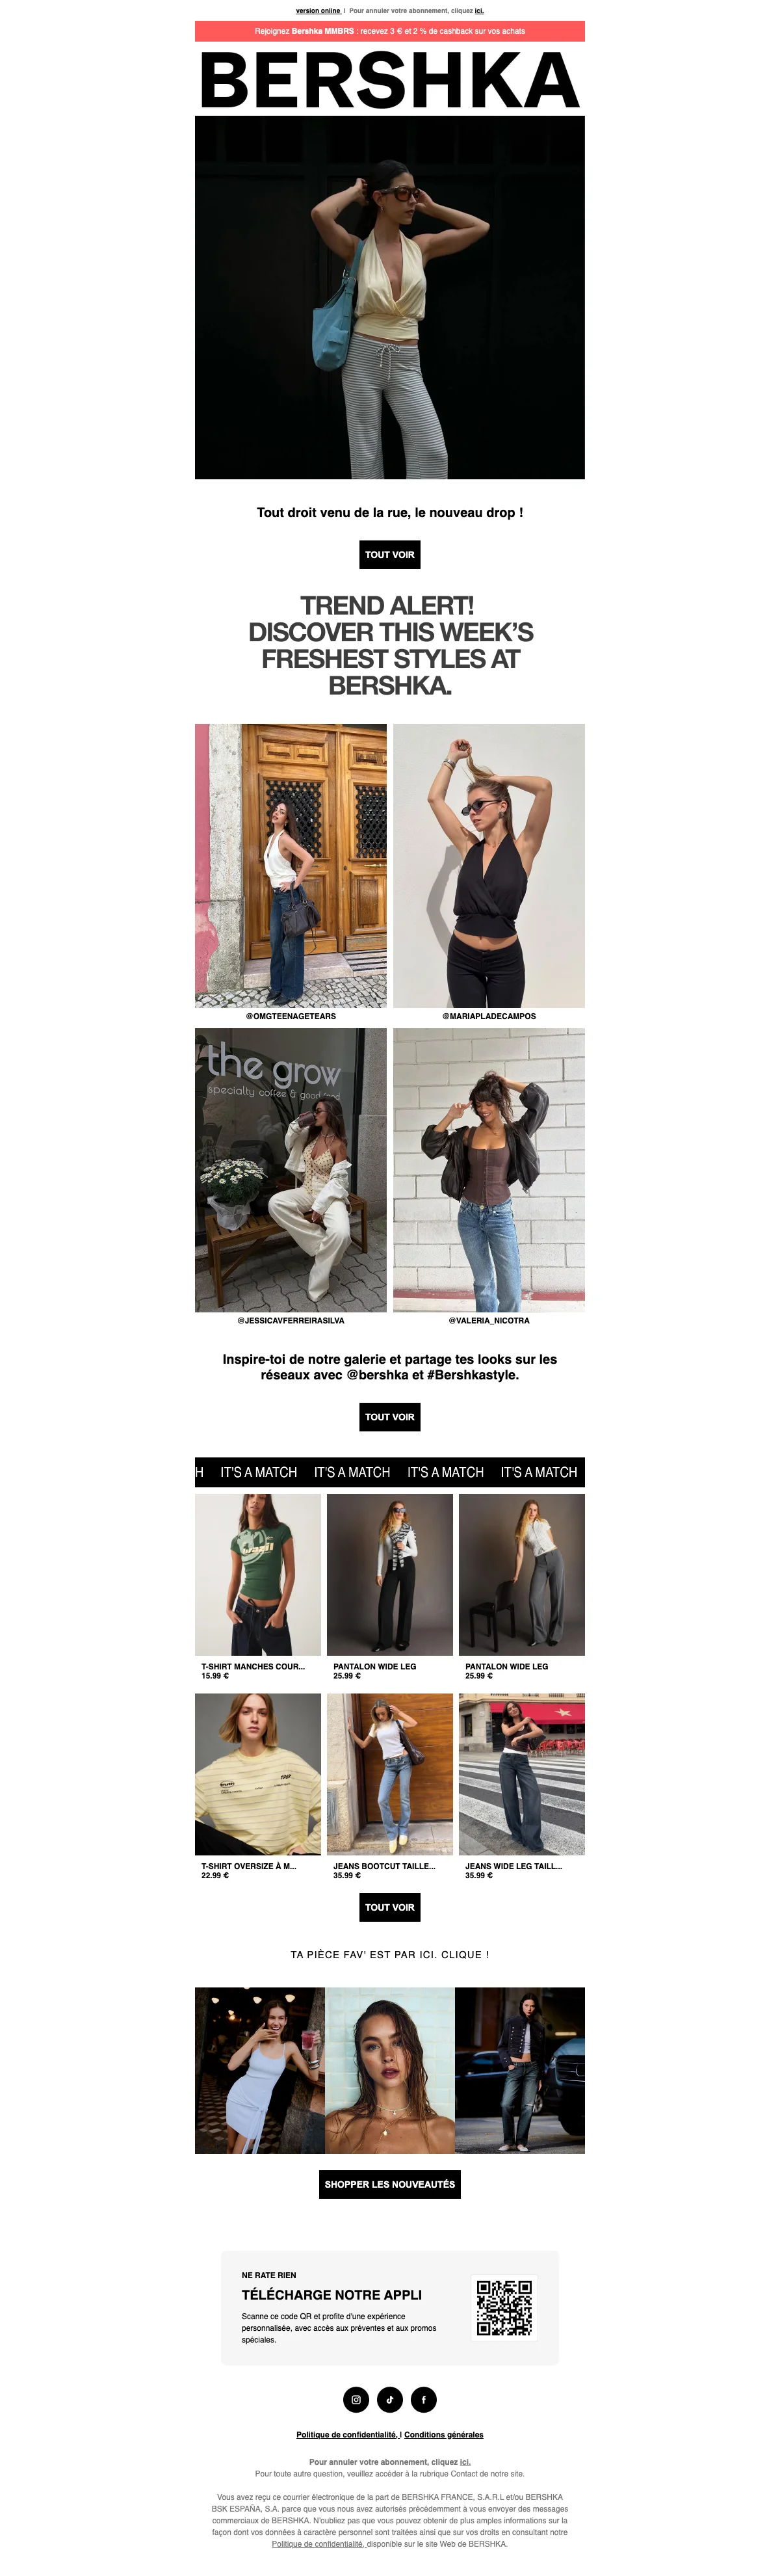Open the version online link
Image resolution: width=780 pixels, height=2576 pixels.
coord(318,11)
